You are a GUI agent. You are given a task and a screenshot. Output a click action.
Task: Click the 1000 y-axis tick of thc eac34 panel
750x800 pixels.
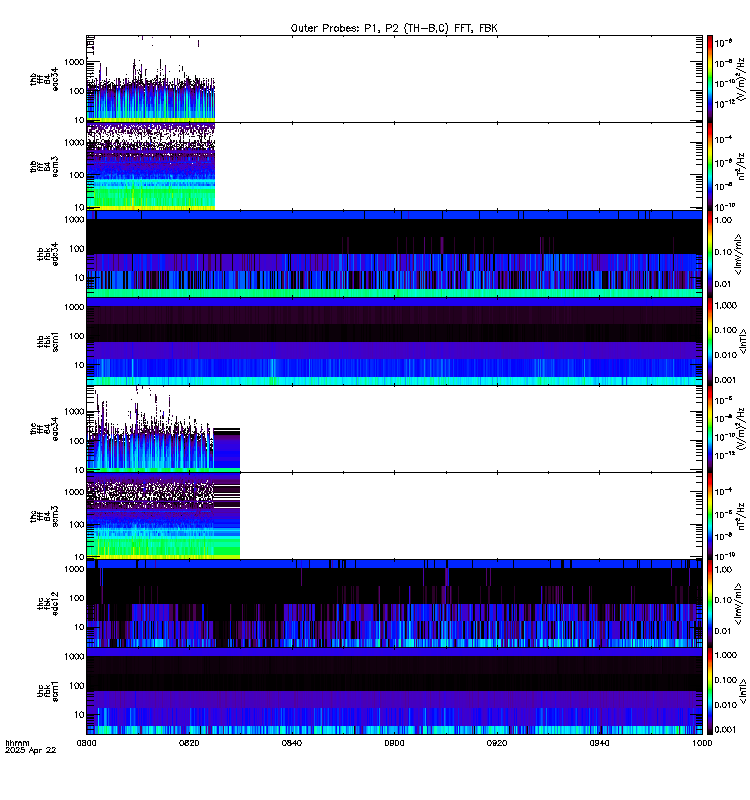pyautogui.click(x=74, y=412)
